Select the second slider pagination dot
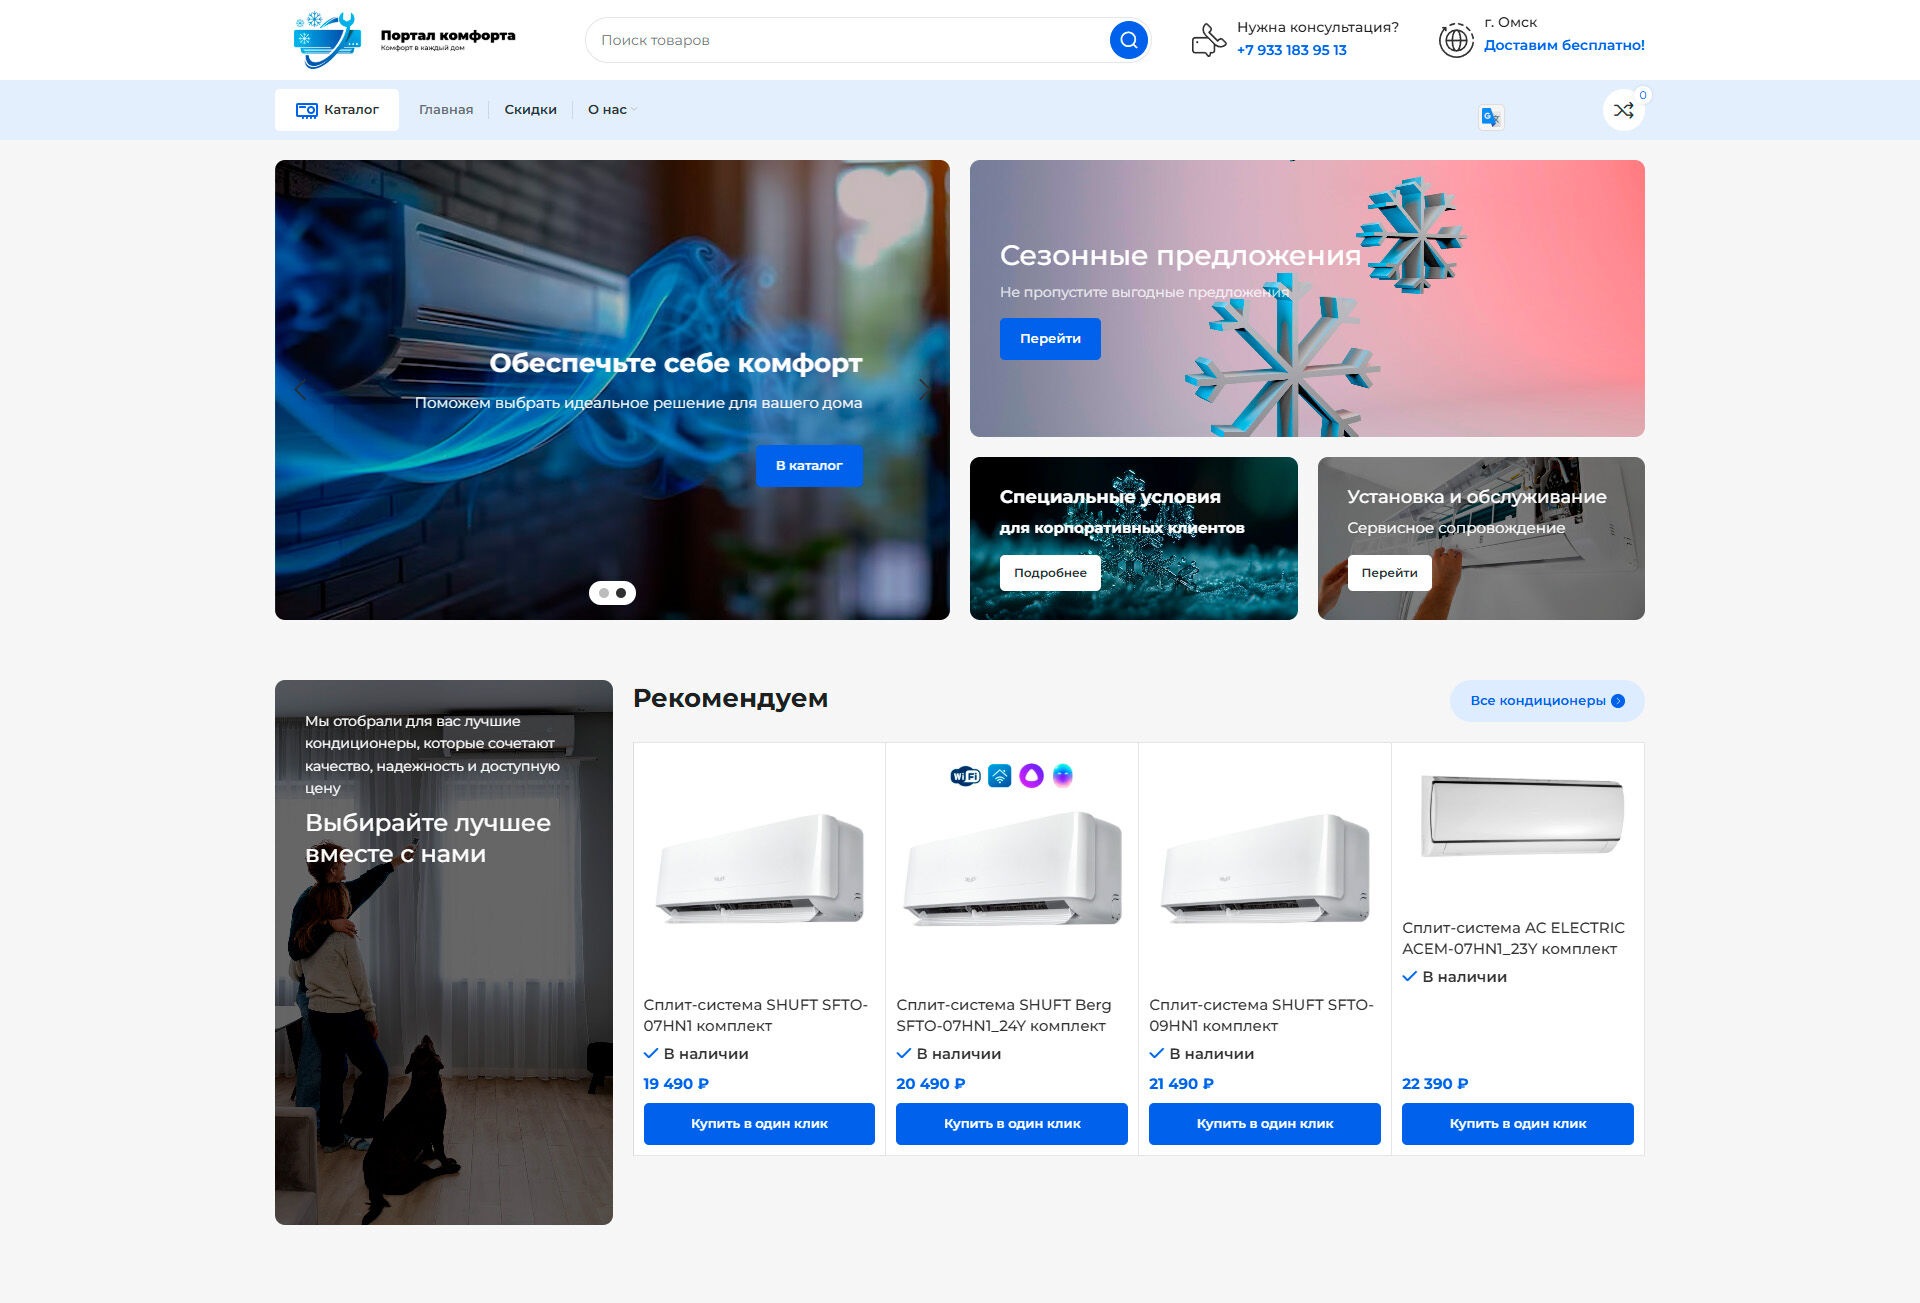The width and height of the screenshot is (1920, 1303). coord(621,593)
